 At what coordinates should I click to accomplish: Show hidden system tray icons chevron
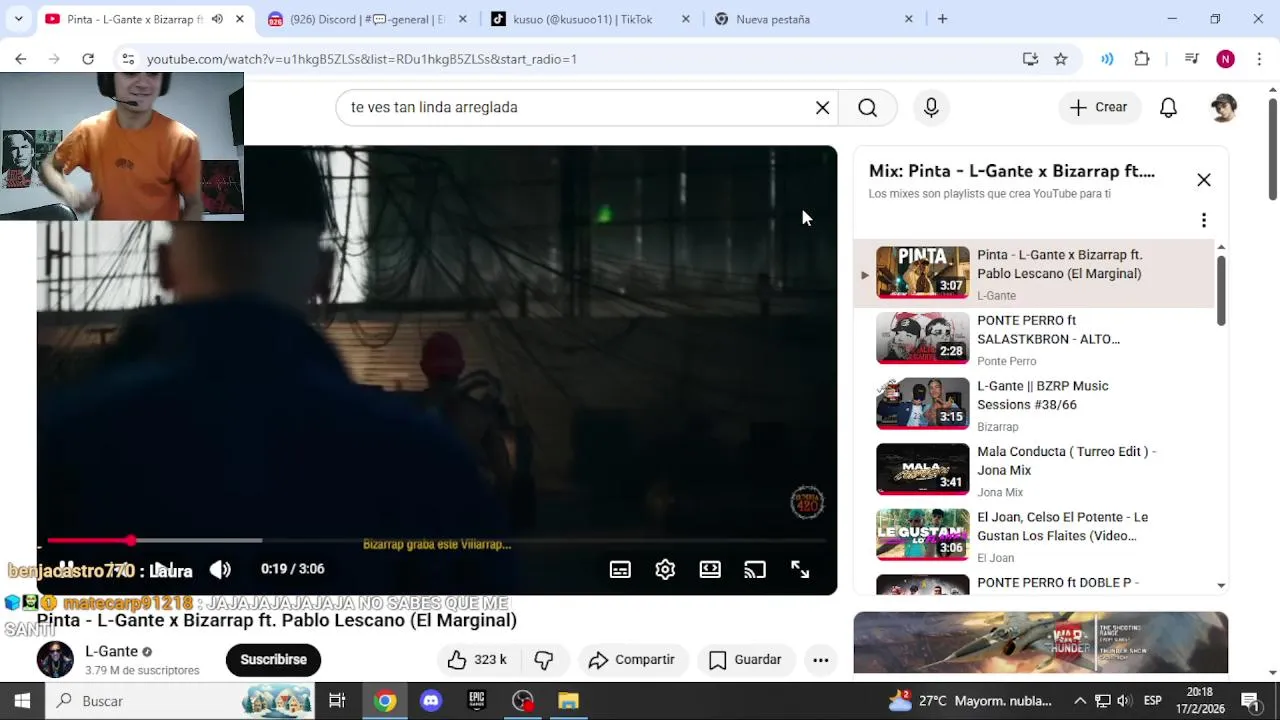1080,701
